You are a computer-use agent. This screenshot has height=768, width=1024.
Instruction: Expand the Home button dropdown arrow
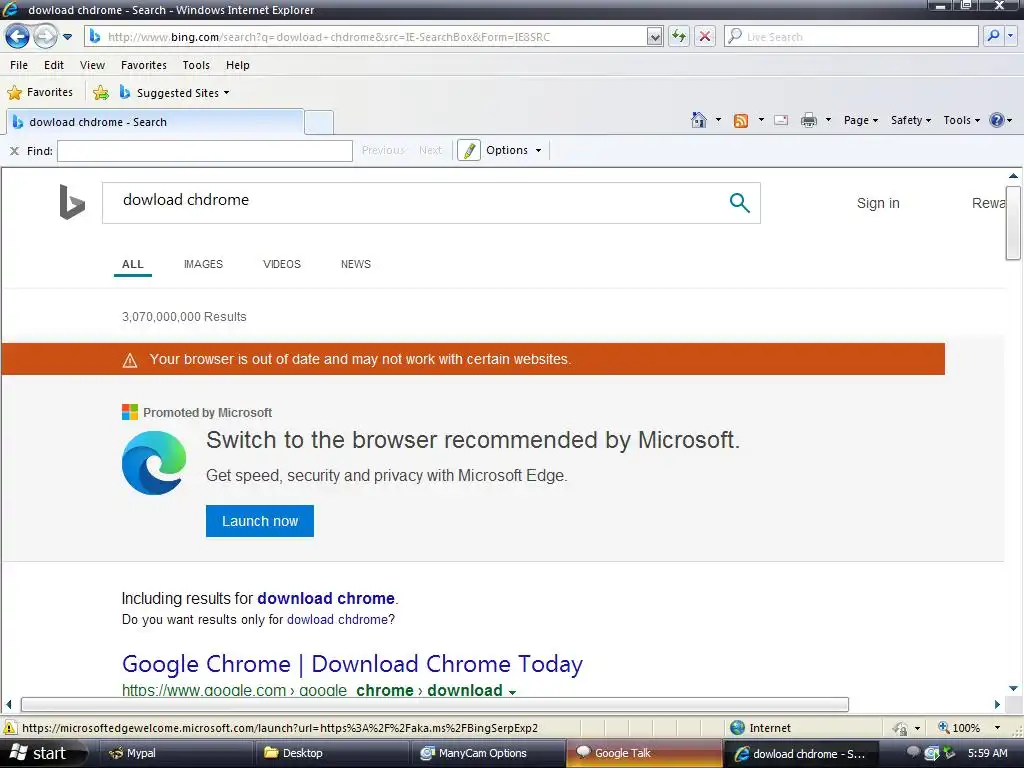[718, 120]
